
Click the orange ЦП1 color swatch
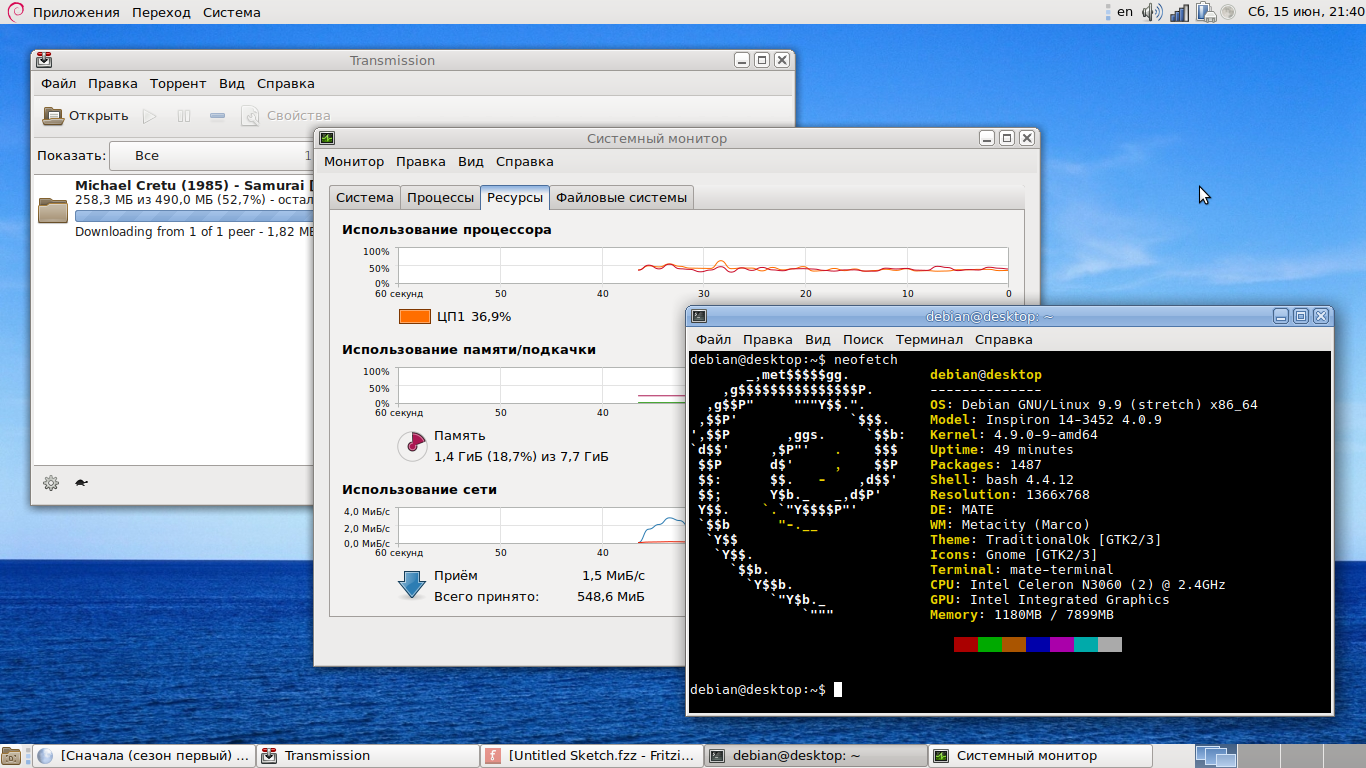[x=414, y=317]
